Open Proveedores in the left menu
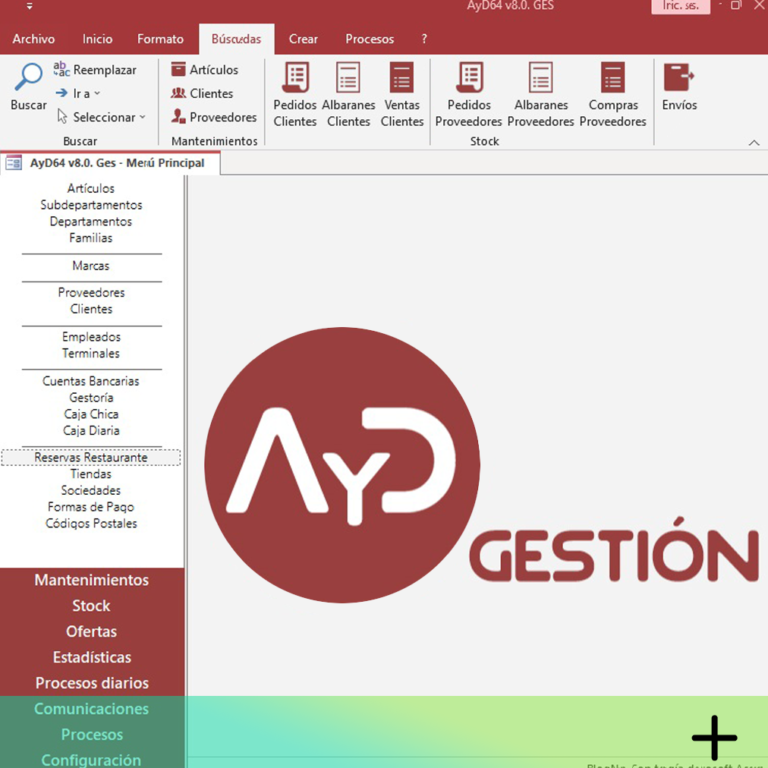The height and width of the screenshot is (768, 768). pyautogui.click(x=91, y=293)
